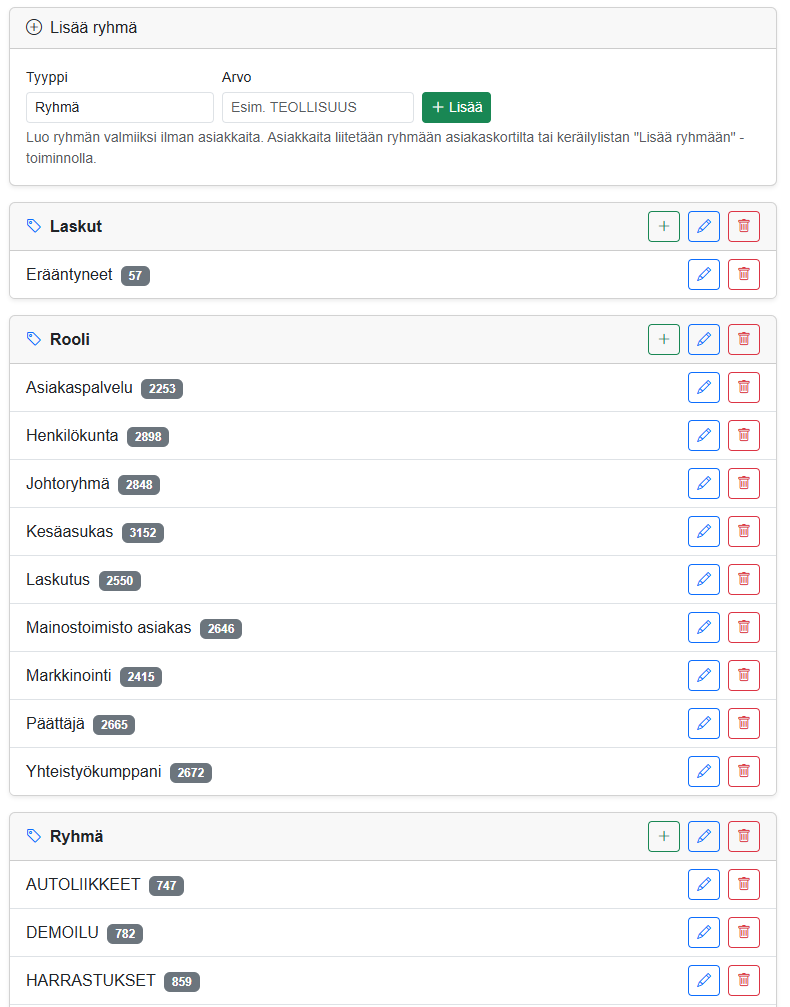Viewport: 790px width, 1007px height.
Task: Add a value to the Laskut group type
Action: coord(663,226)
